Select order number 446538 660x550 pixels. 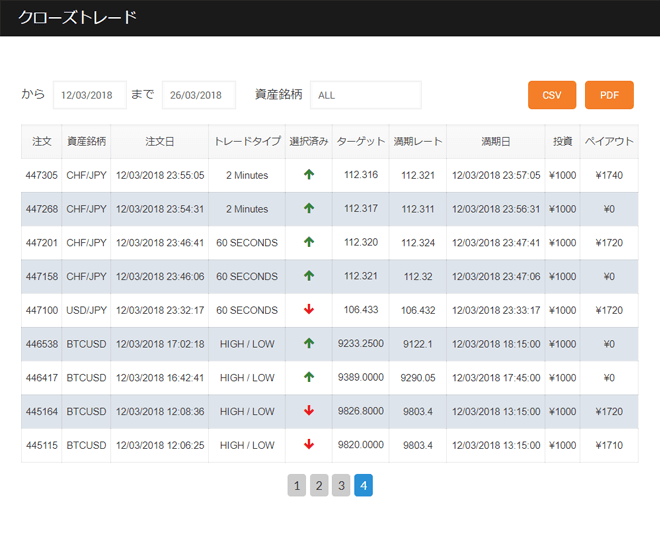(x=42, y=344)
